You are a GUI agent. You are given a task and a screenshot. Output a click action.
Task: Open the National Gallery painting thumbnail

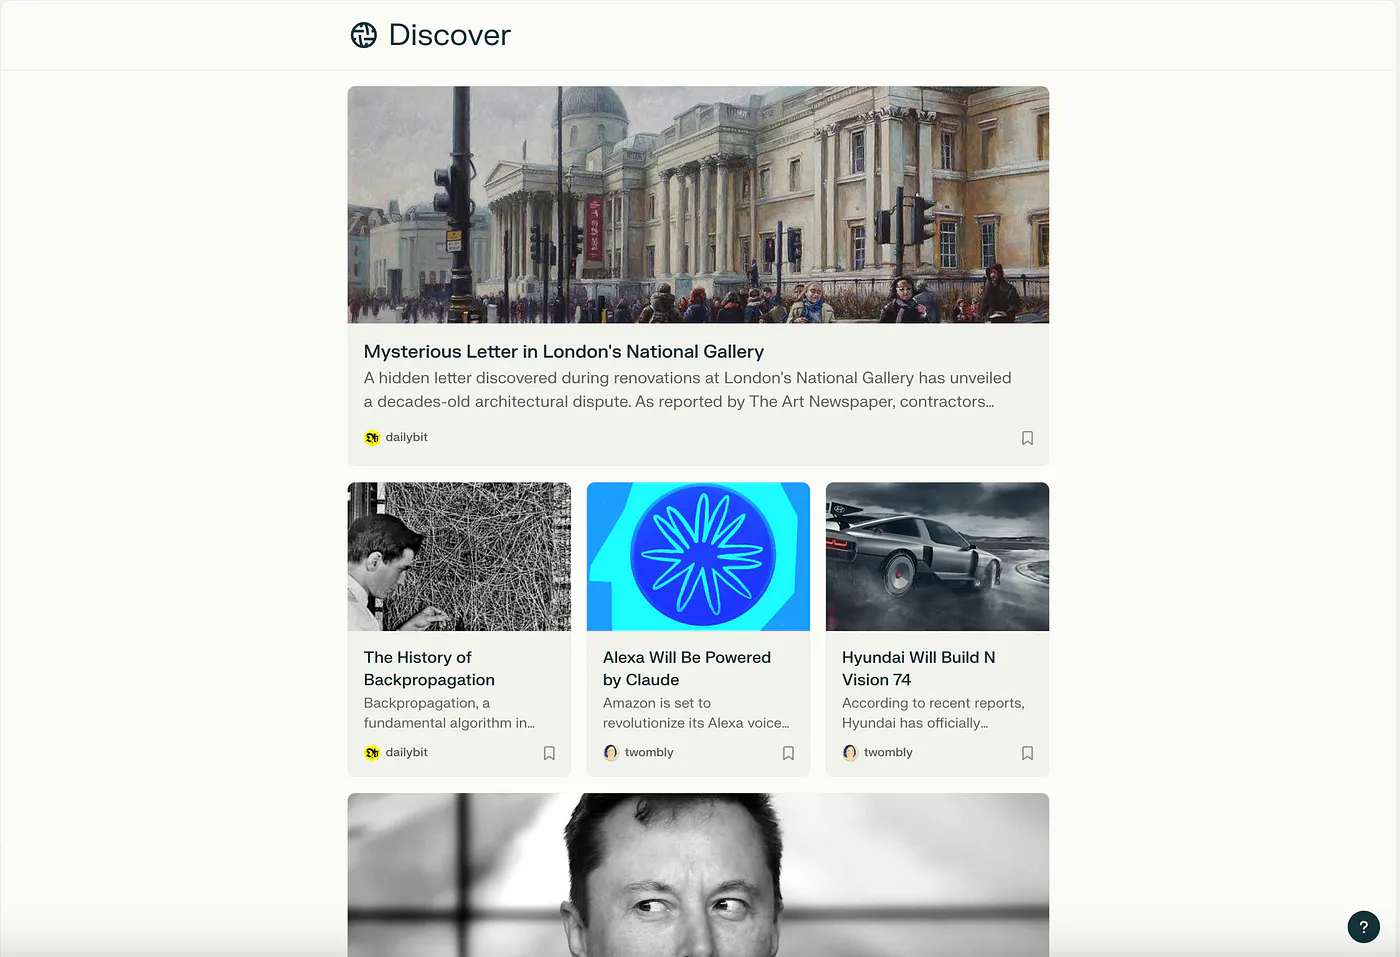(x=698, y=205)
